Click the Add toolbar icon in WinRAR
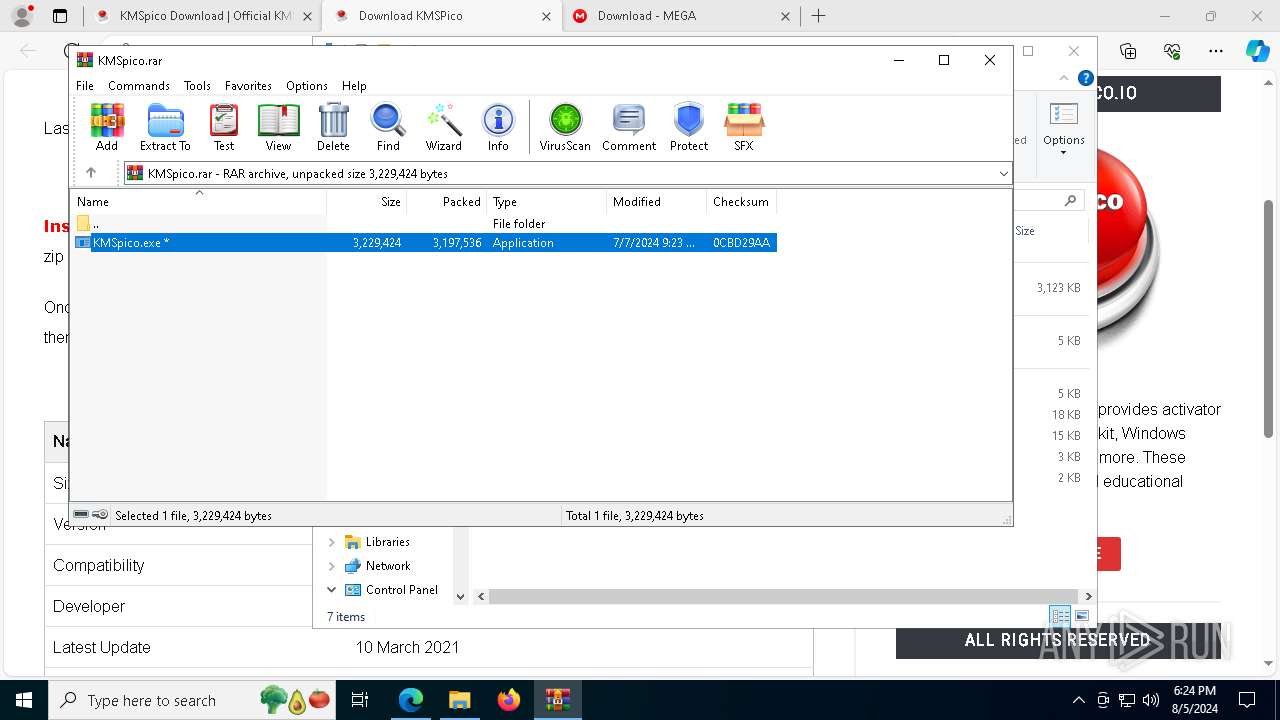The image size is (1280, 720). tap(107, 127)
